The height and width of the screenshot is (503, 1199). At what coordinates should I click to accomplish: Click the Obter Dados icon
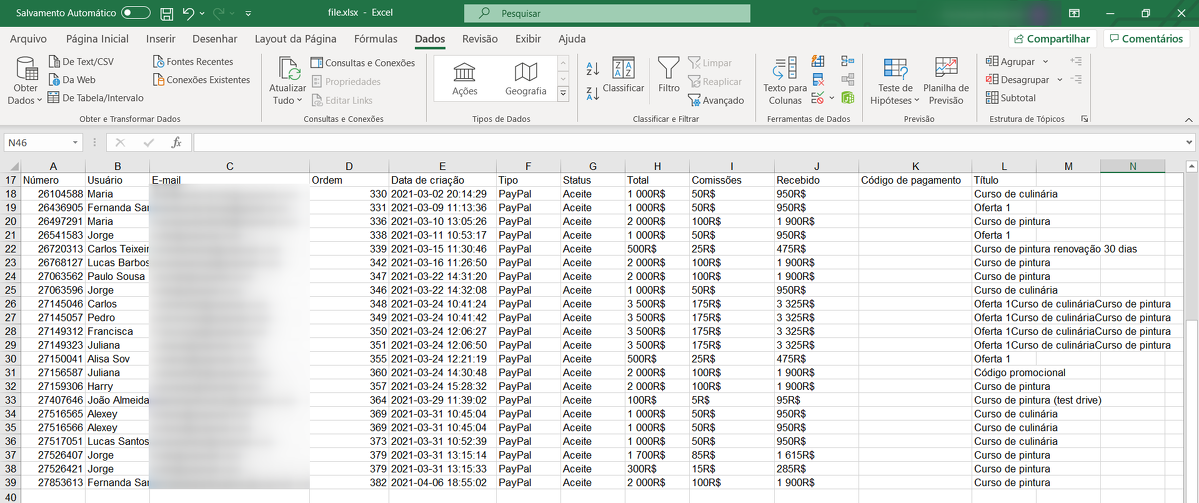[25, 70]
